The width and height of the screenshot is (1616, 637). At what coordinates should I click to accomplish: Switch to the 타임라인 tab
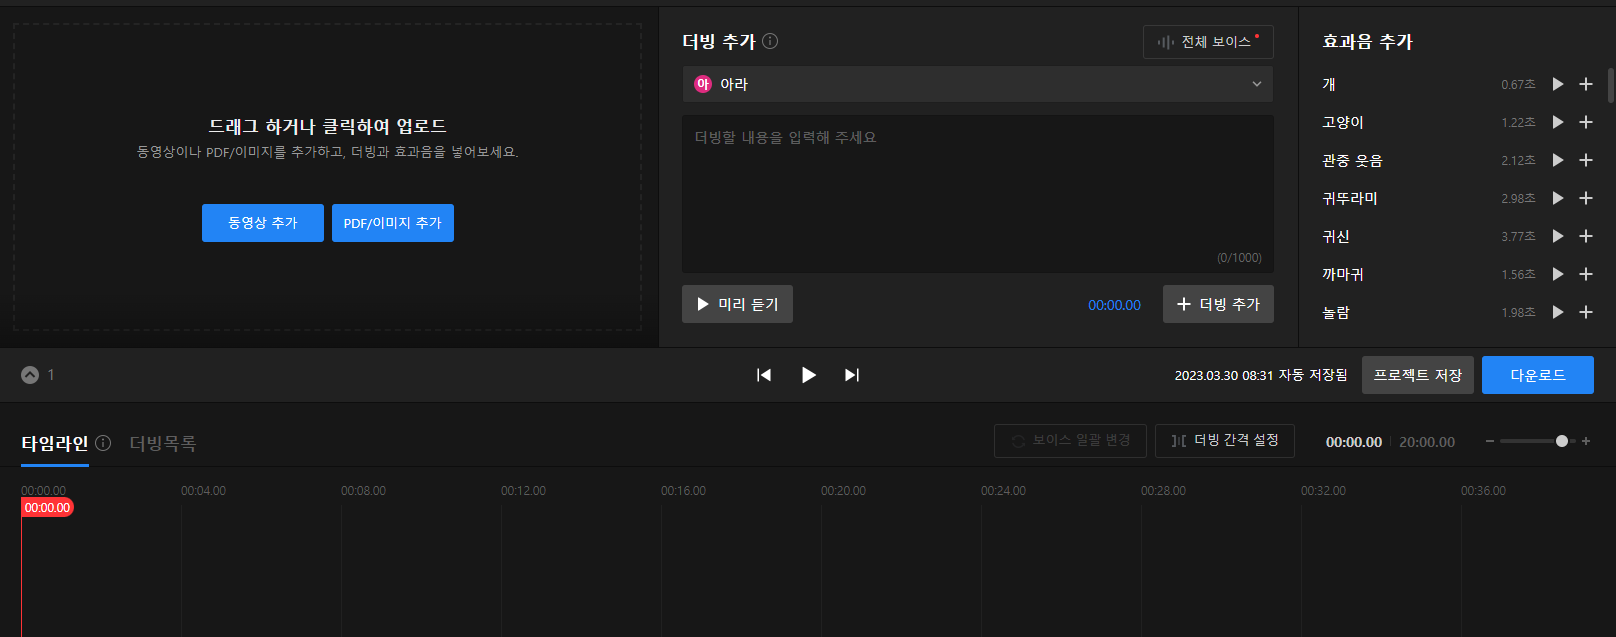55,443
